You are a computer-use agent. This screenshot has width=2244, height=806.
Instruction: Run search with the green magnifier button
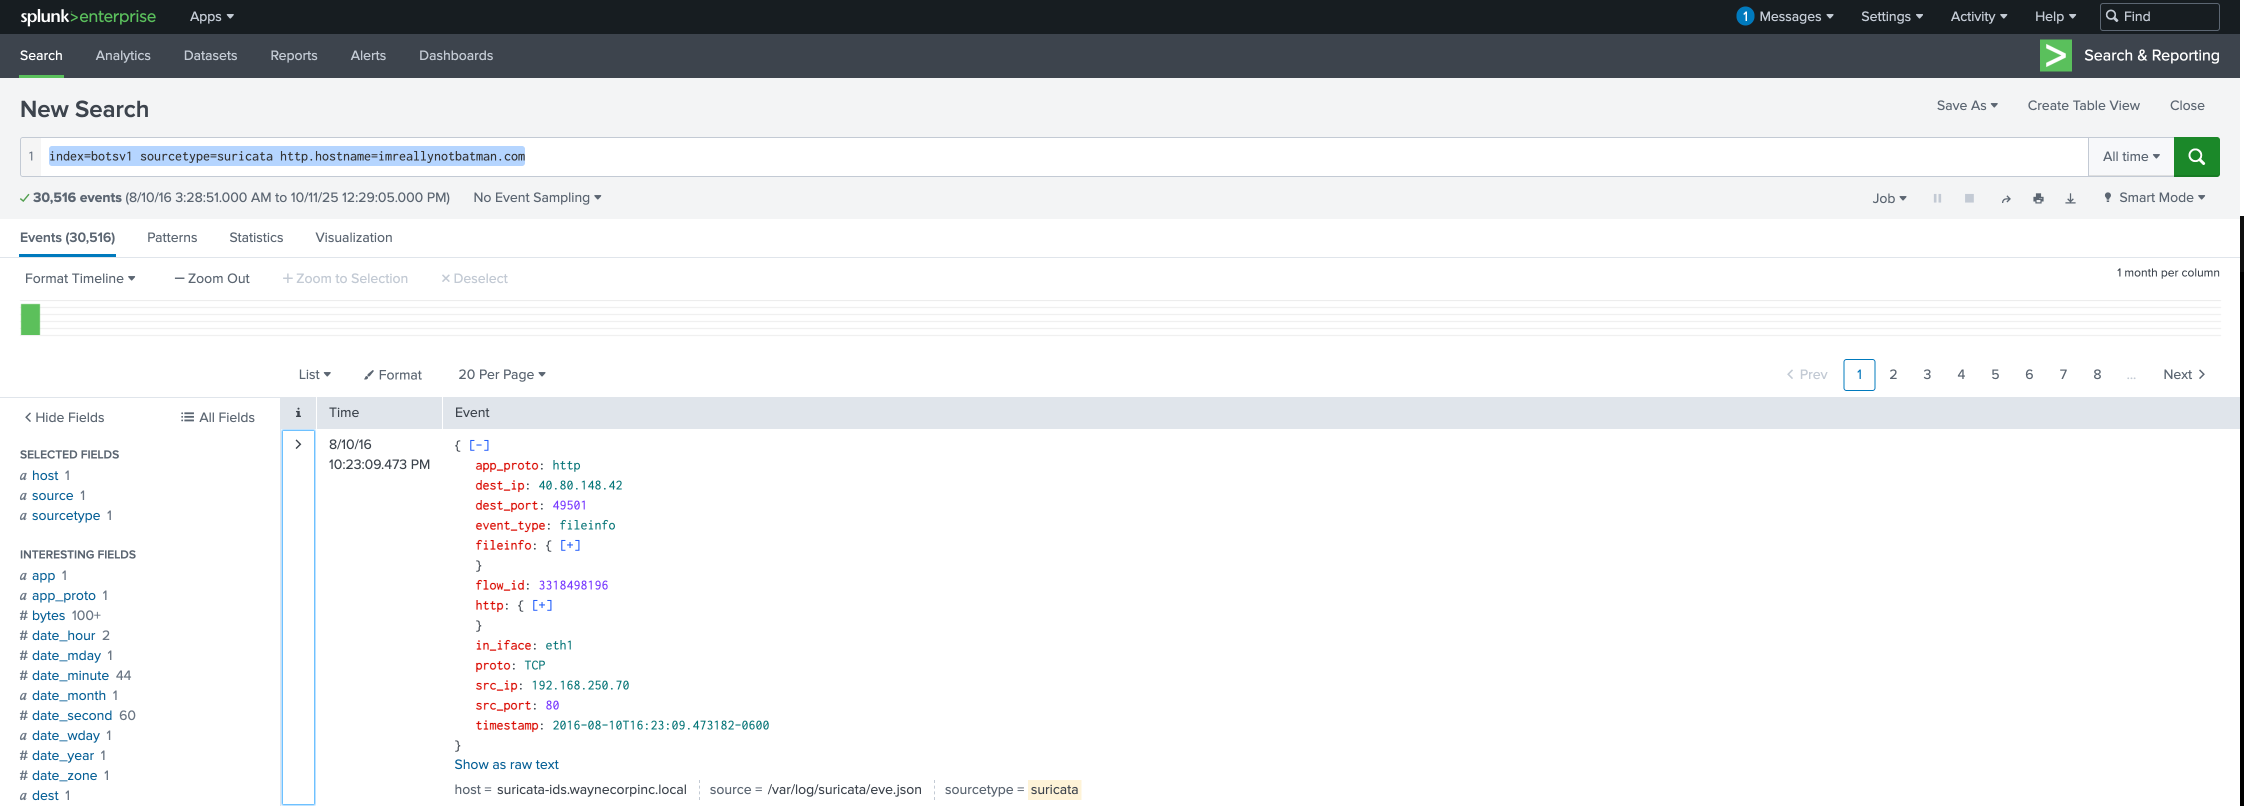click(x=2196, y=157)
